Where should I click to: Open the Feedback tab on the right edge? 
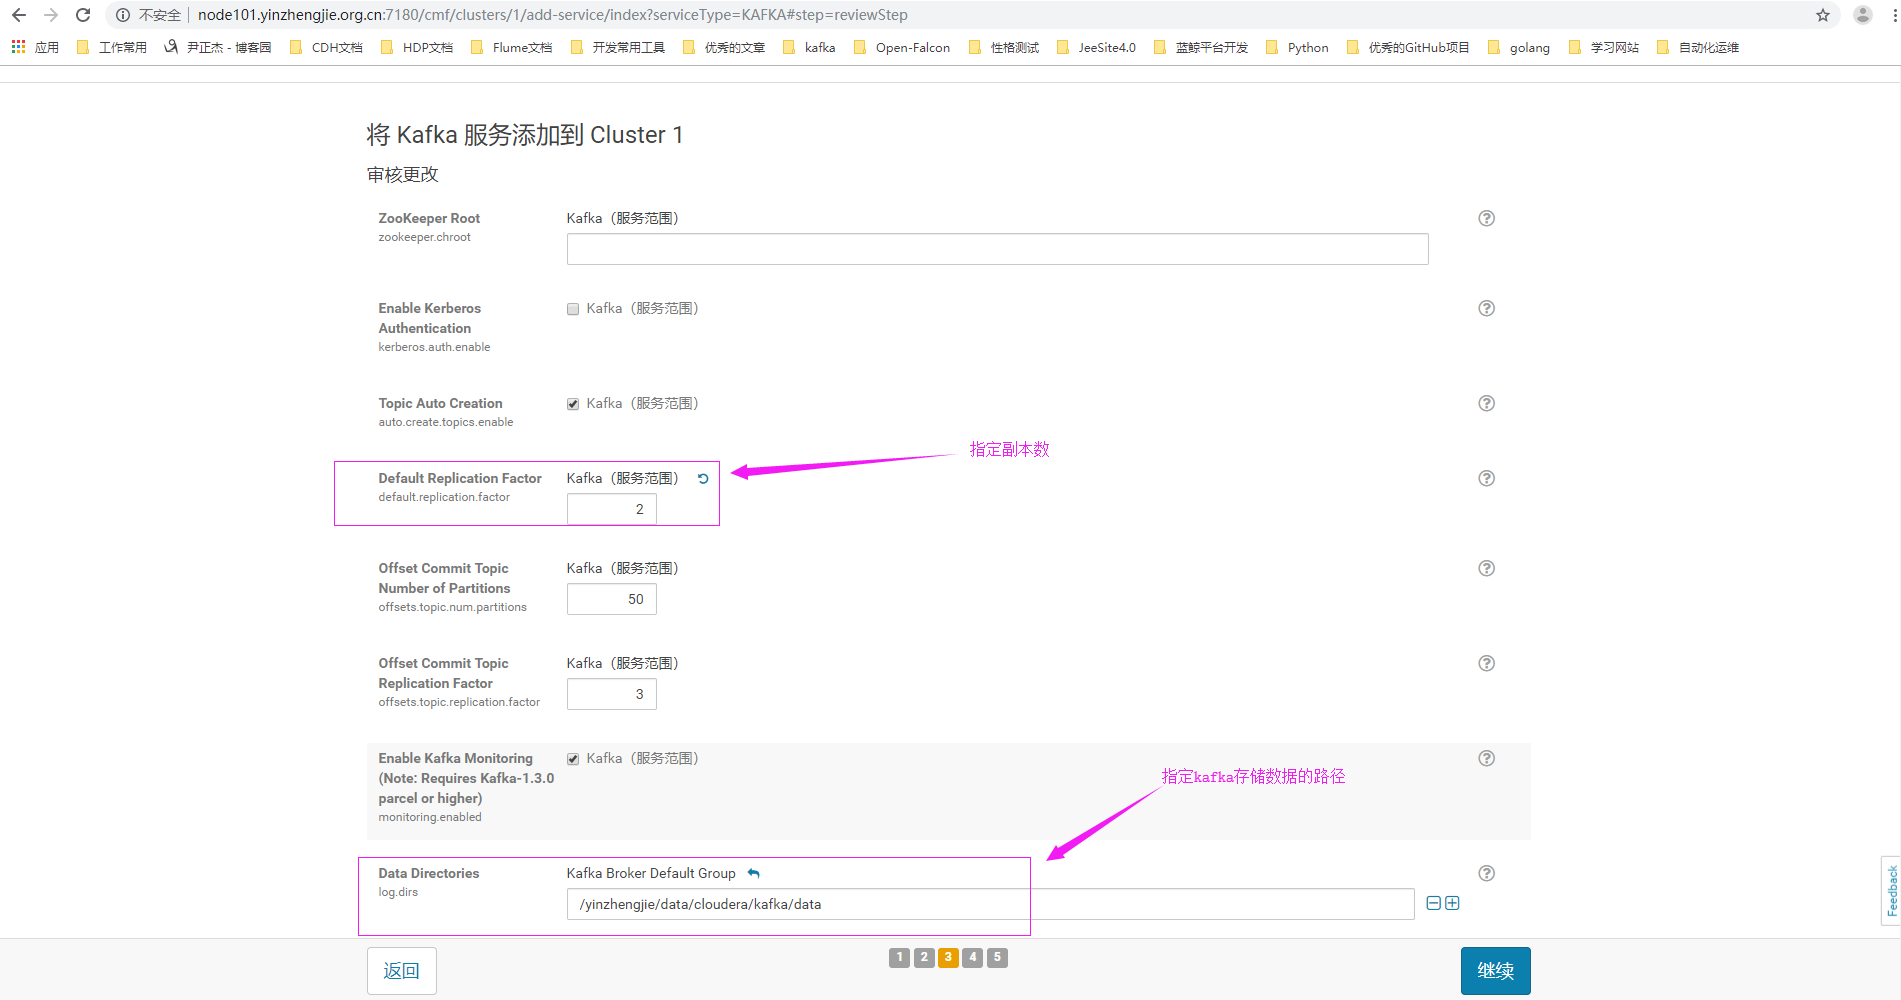pos(1893,889)
